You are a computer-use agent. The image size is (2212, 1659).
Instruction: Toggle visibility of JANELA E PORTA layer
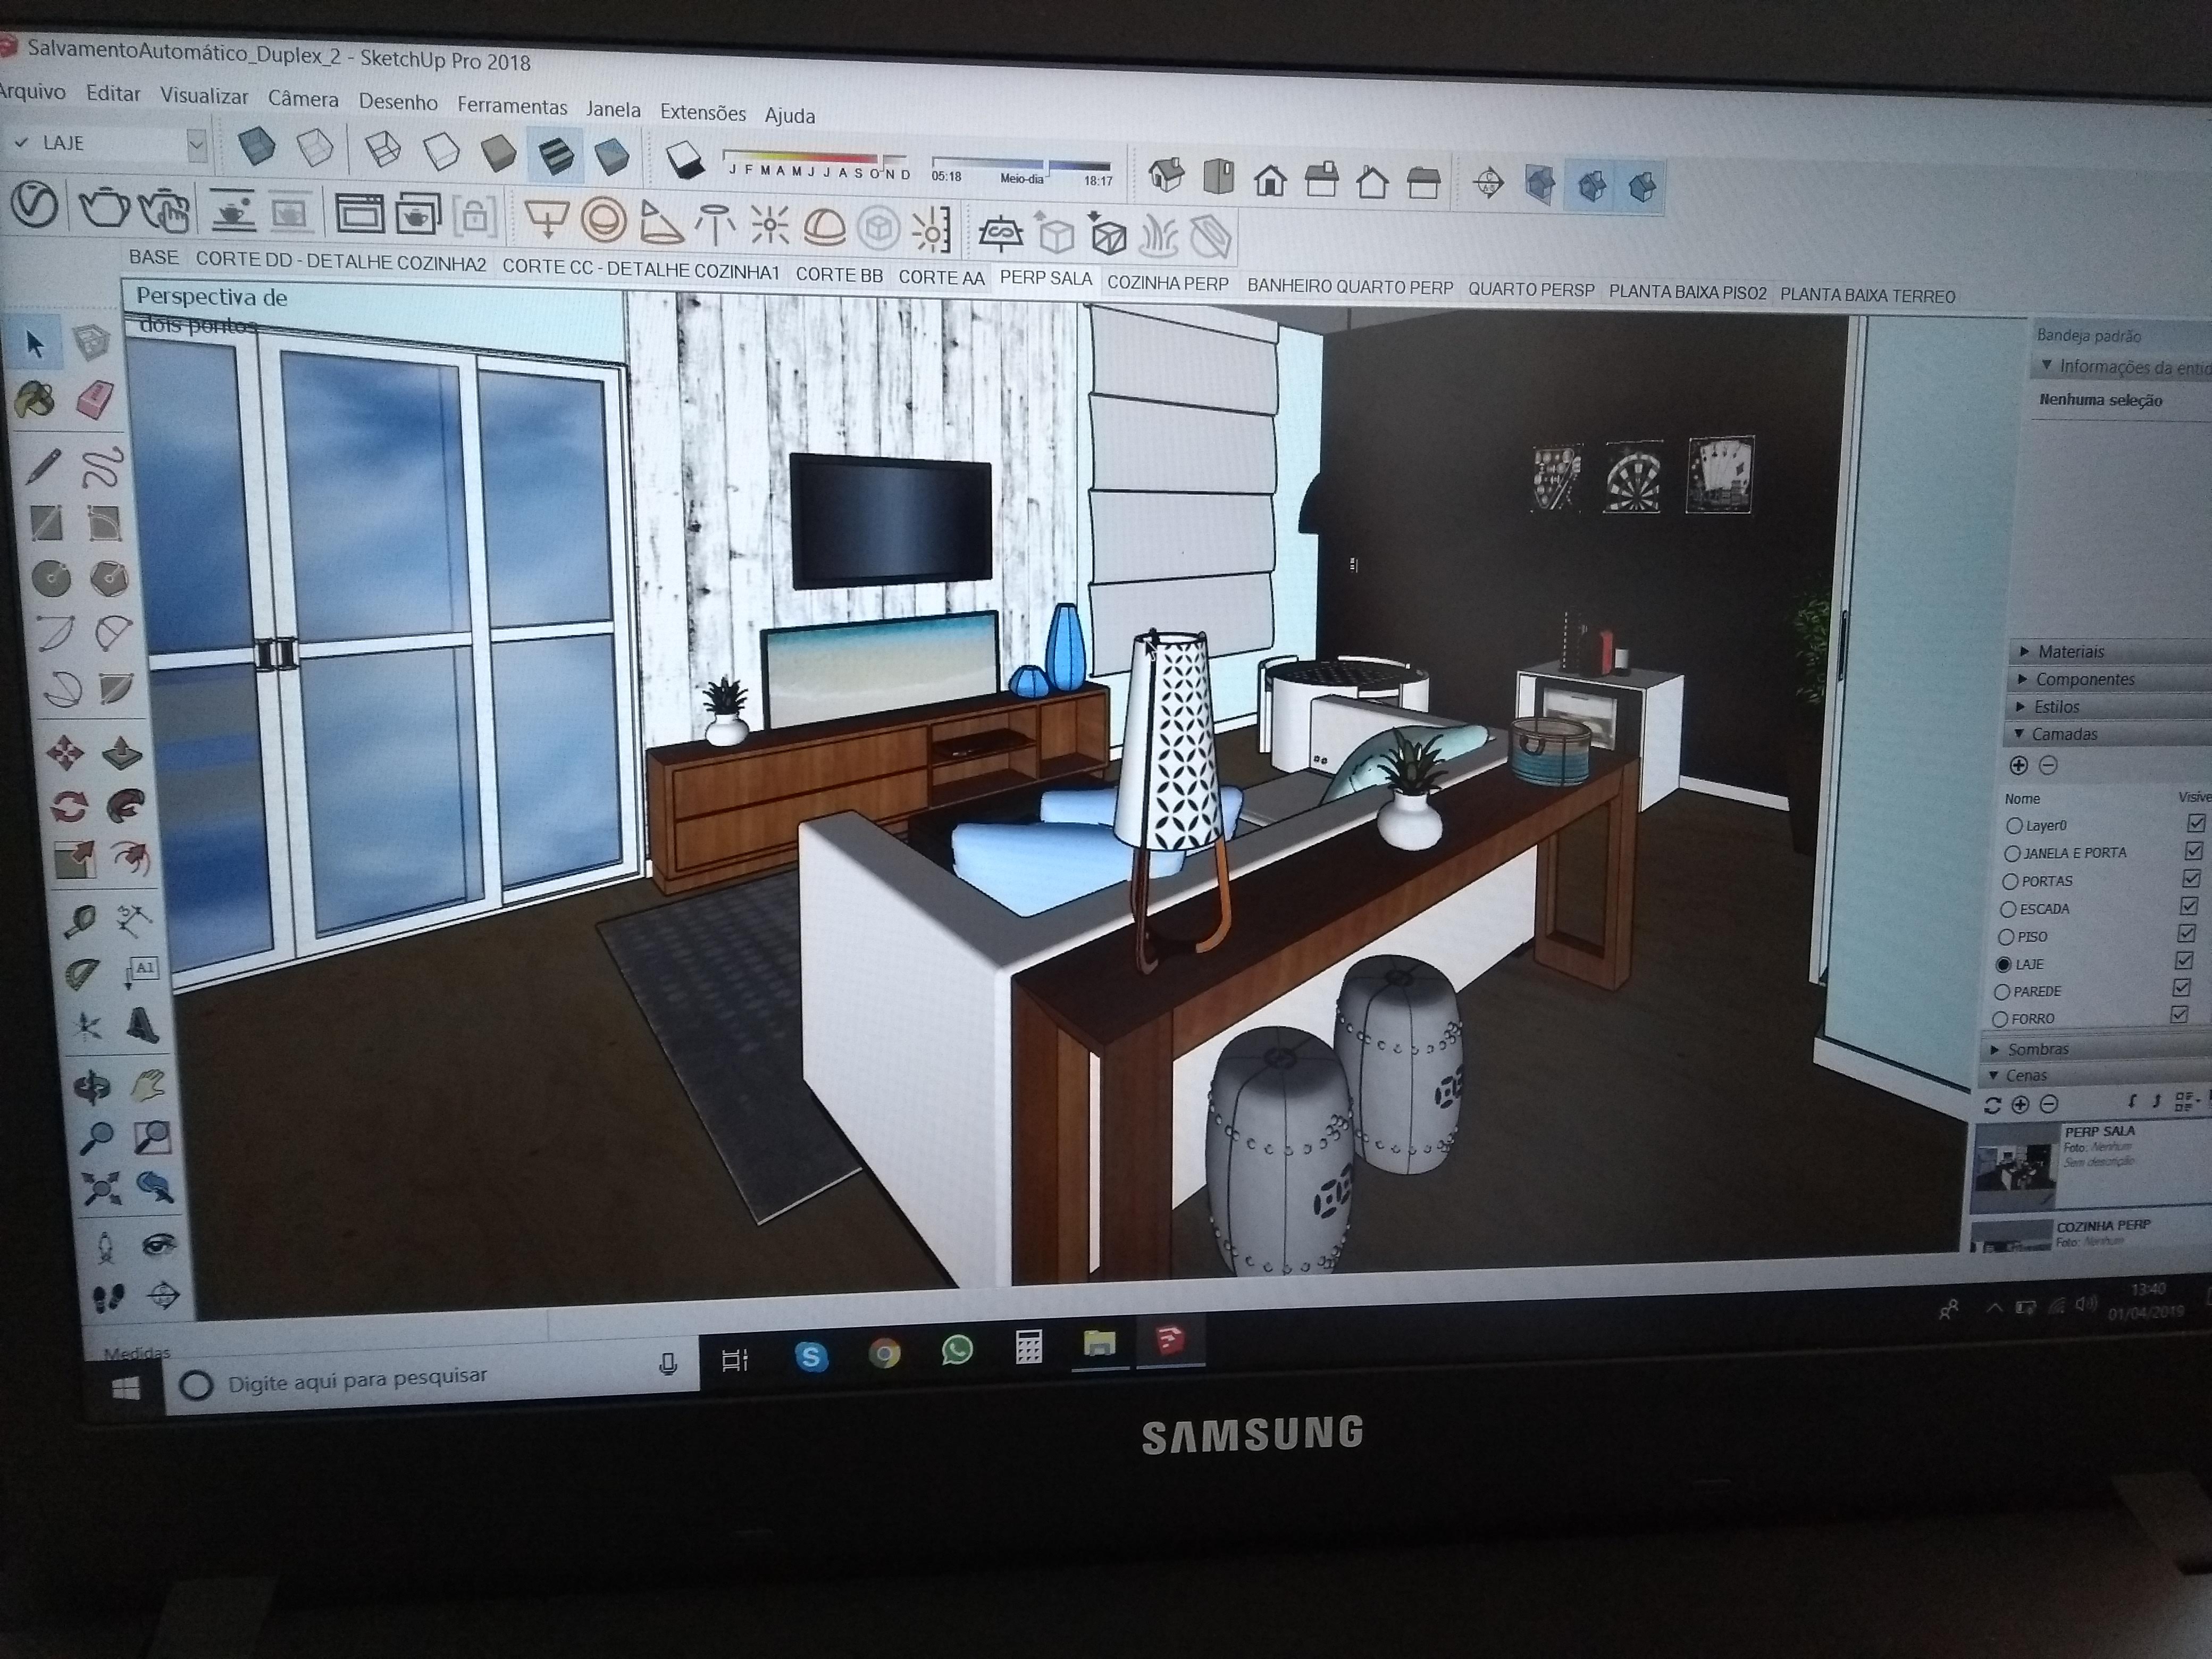2194,851
